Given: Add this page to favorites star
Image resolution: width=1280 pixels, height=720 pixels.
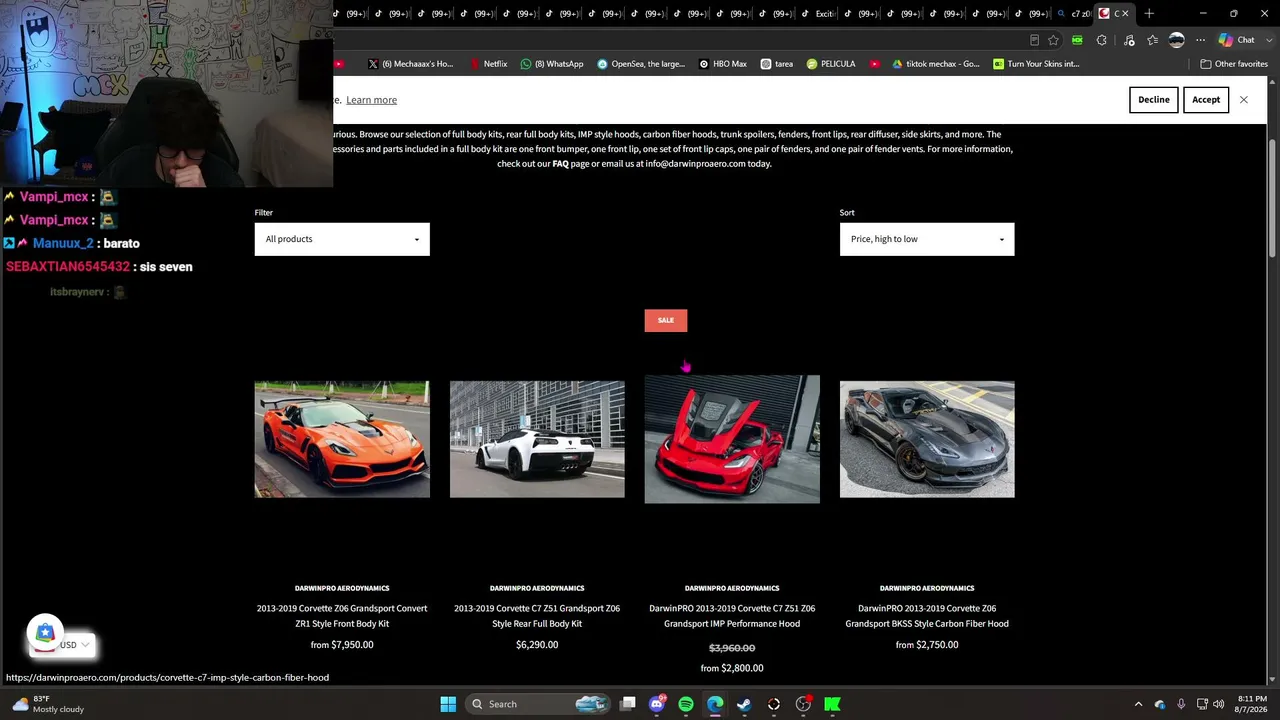Looking at the screenshot, I should [1053, 40].
